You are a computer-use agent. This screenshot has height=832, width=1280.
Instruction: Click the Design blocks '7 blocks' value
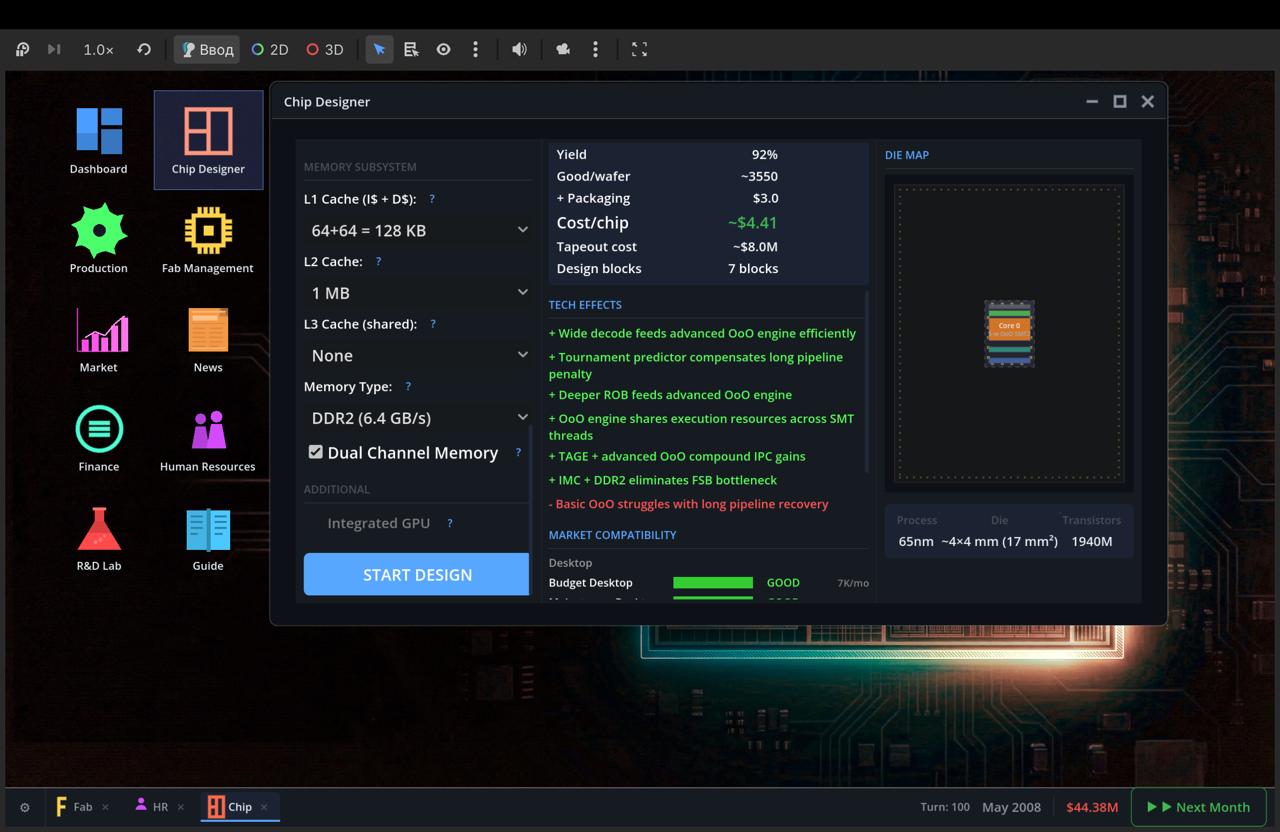[752, 269]
